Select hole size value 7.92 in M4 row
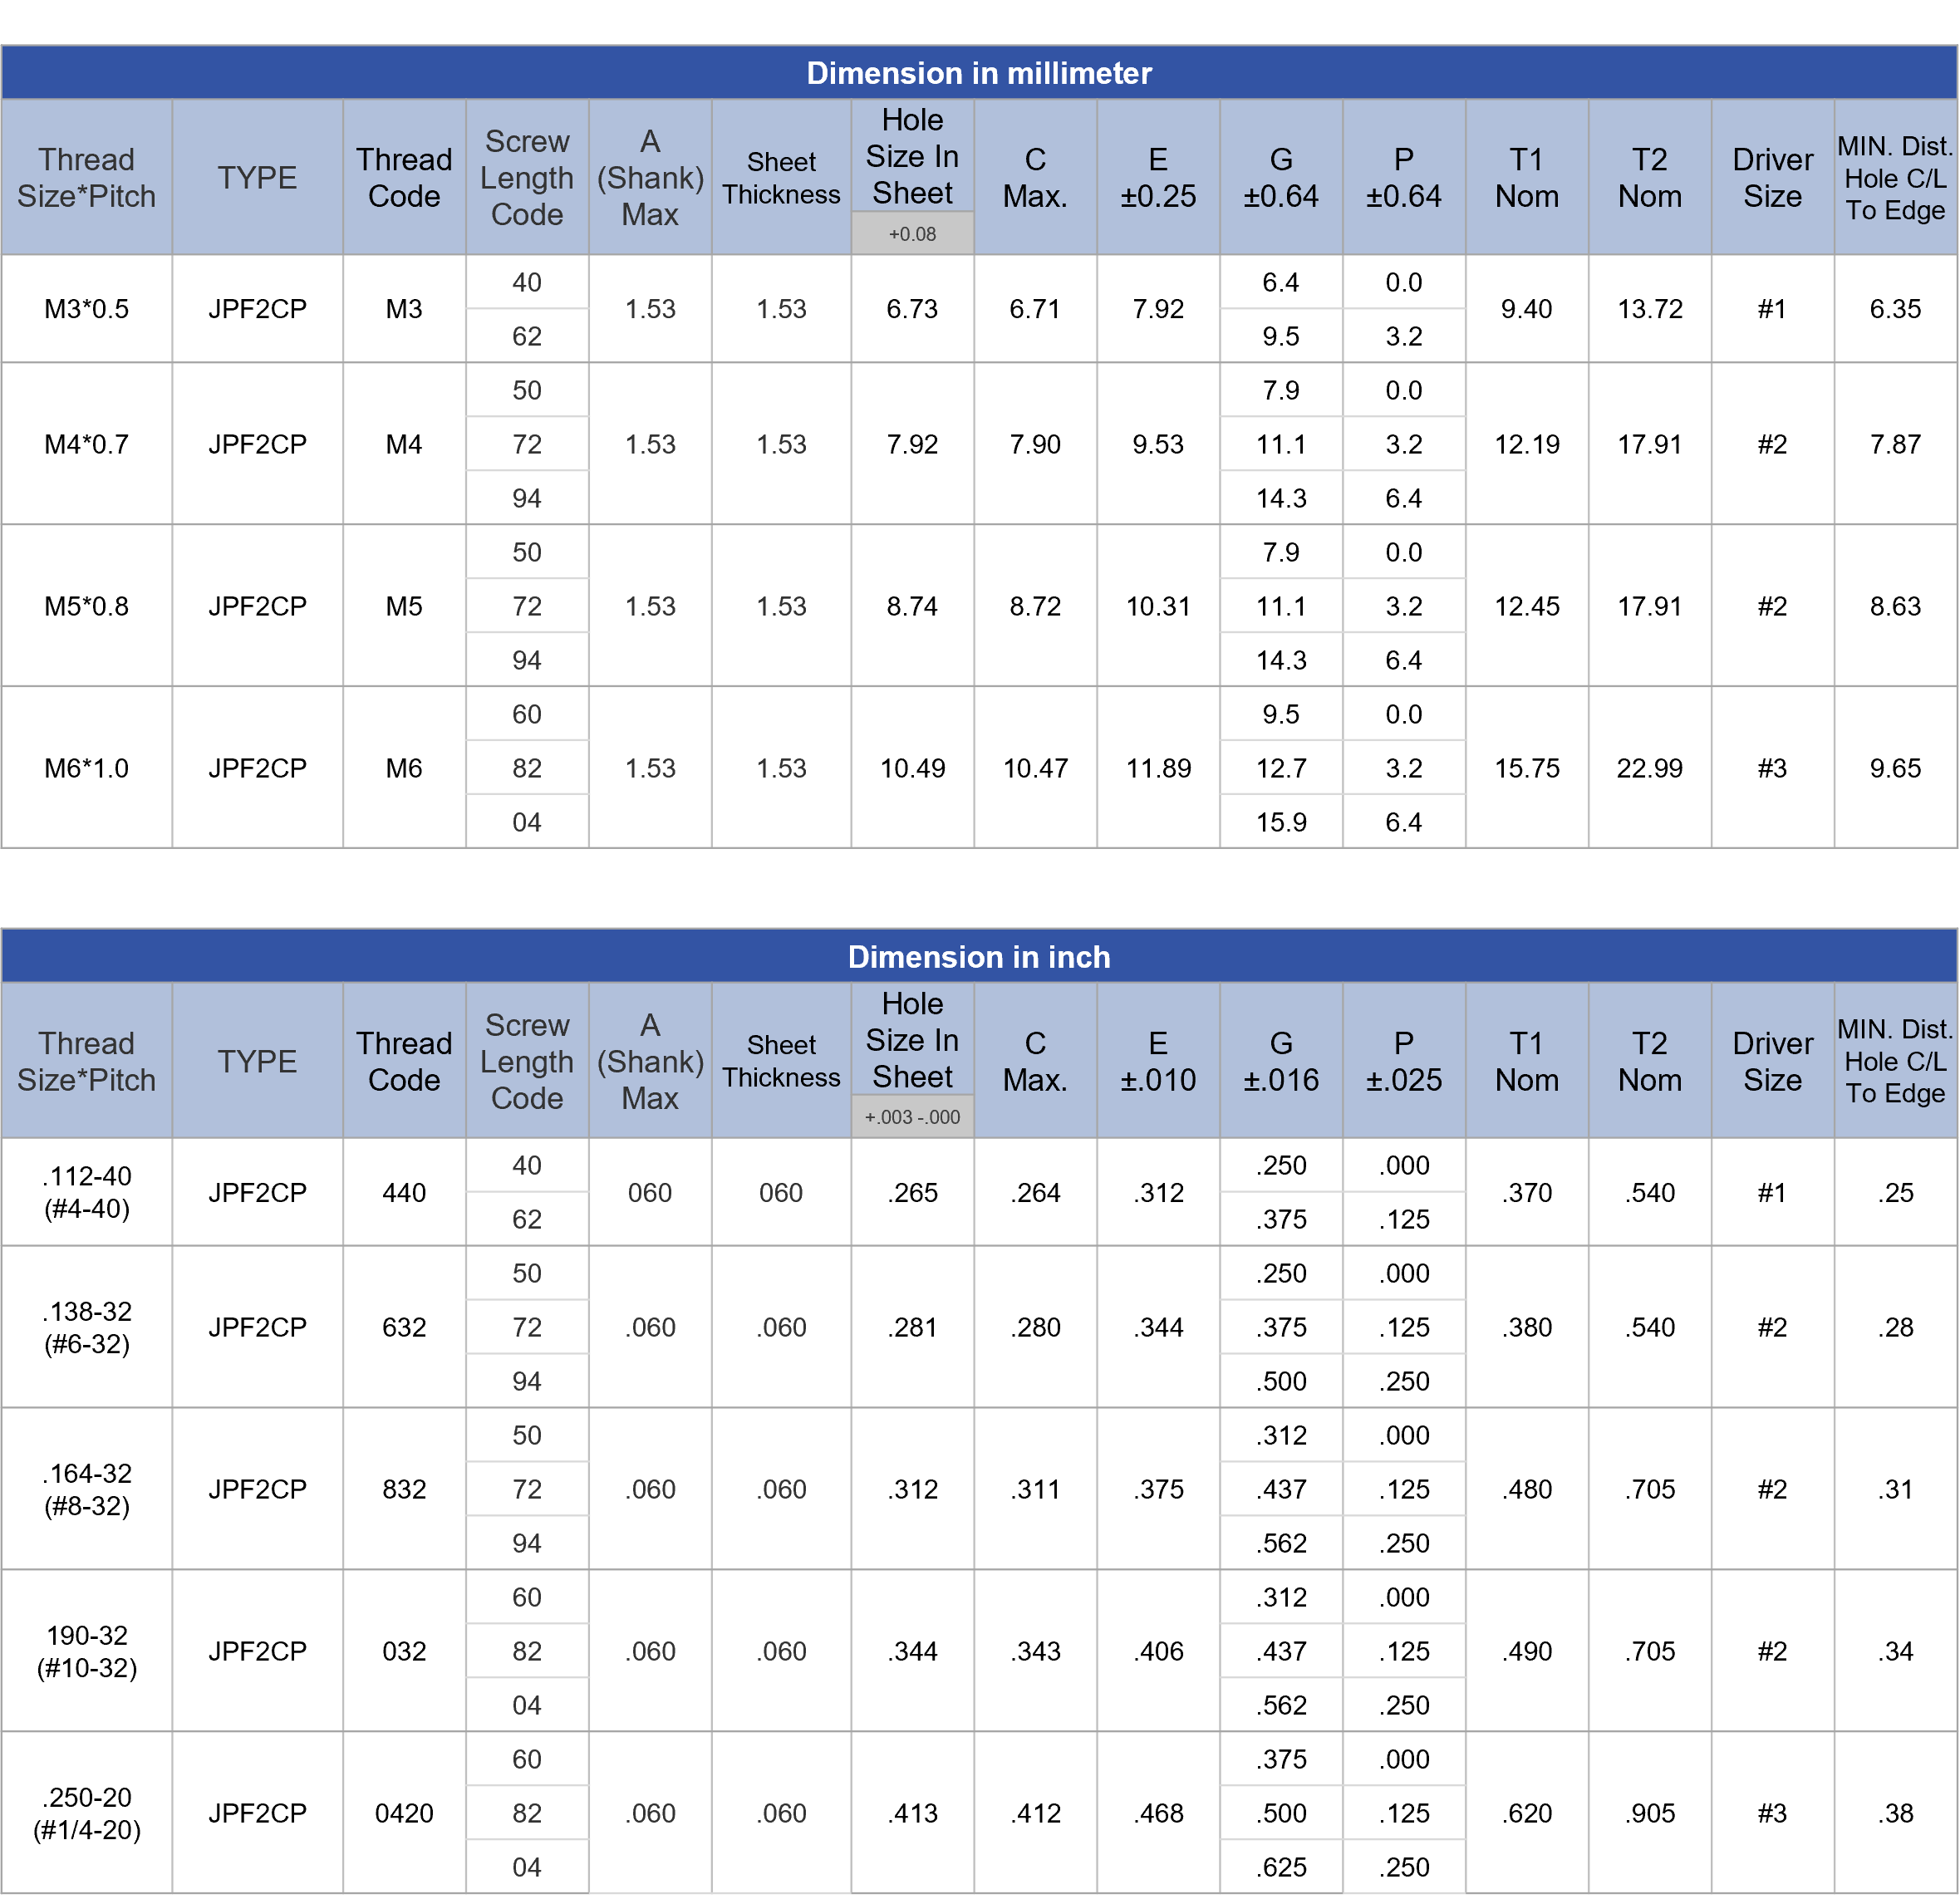 click(912, 444)
